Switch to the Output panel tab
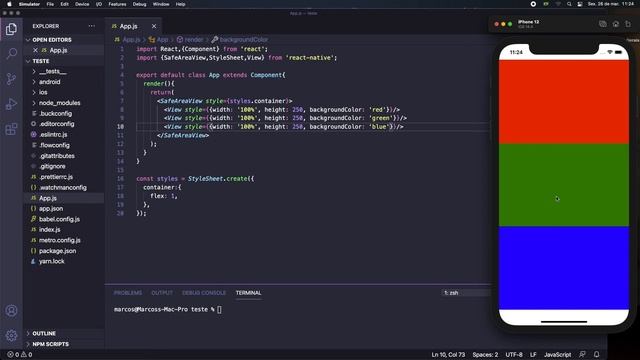This screenshot has height=360, width=640. point(162,293)
